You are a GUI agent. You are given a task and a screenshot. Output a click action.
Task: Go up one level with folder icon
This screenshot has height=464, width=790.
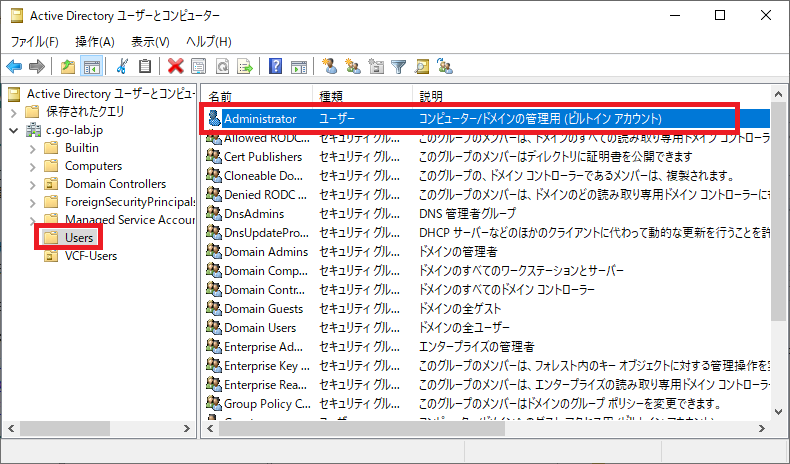(x=68, y=66)
